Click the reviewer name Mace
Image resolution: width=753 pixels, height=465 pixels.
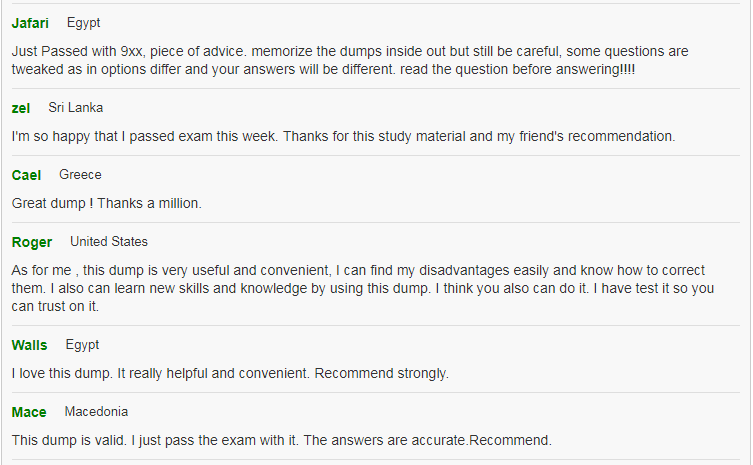tap(29, 412)
